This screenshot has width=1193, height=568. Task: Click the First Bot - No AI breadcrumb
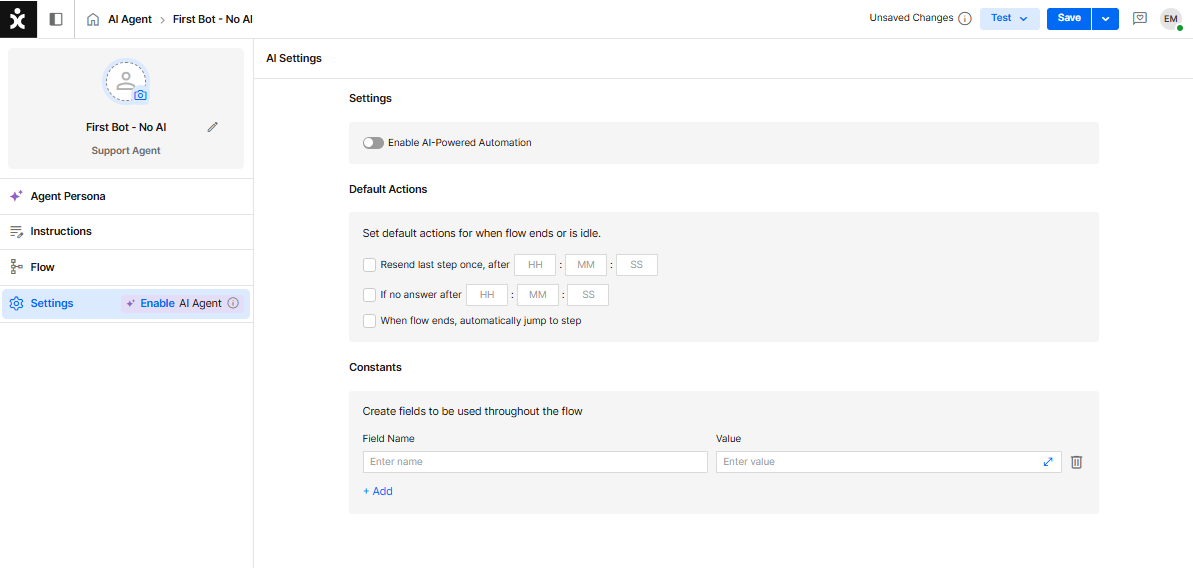(x=213, y=19)
